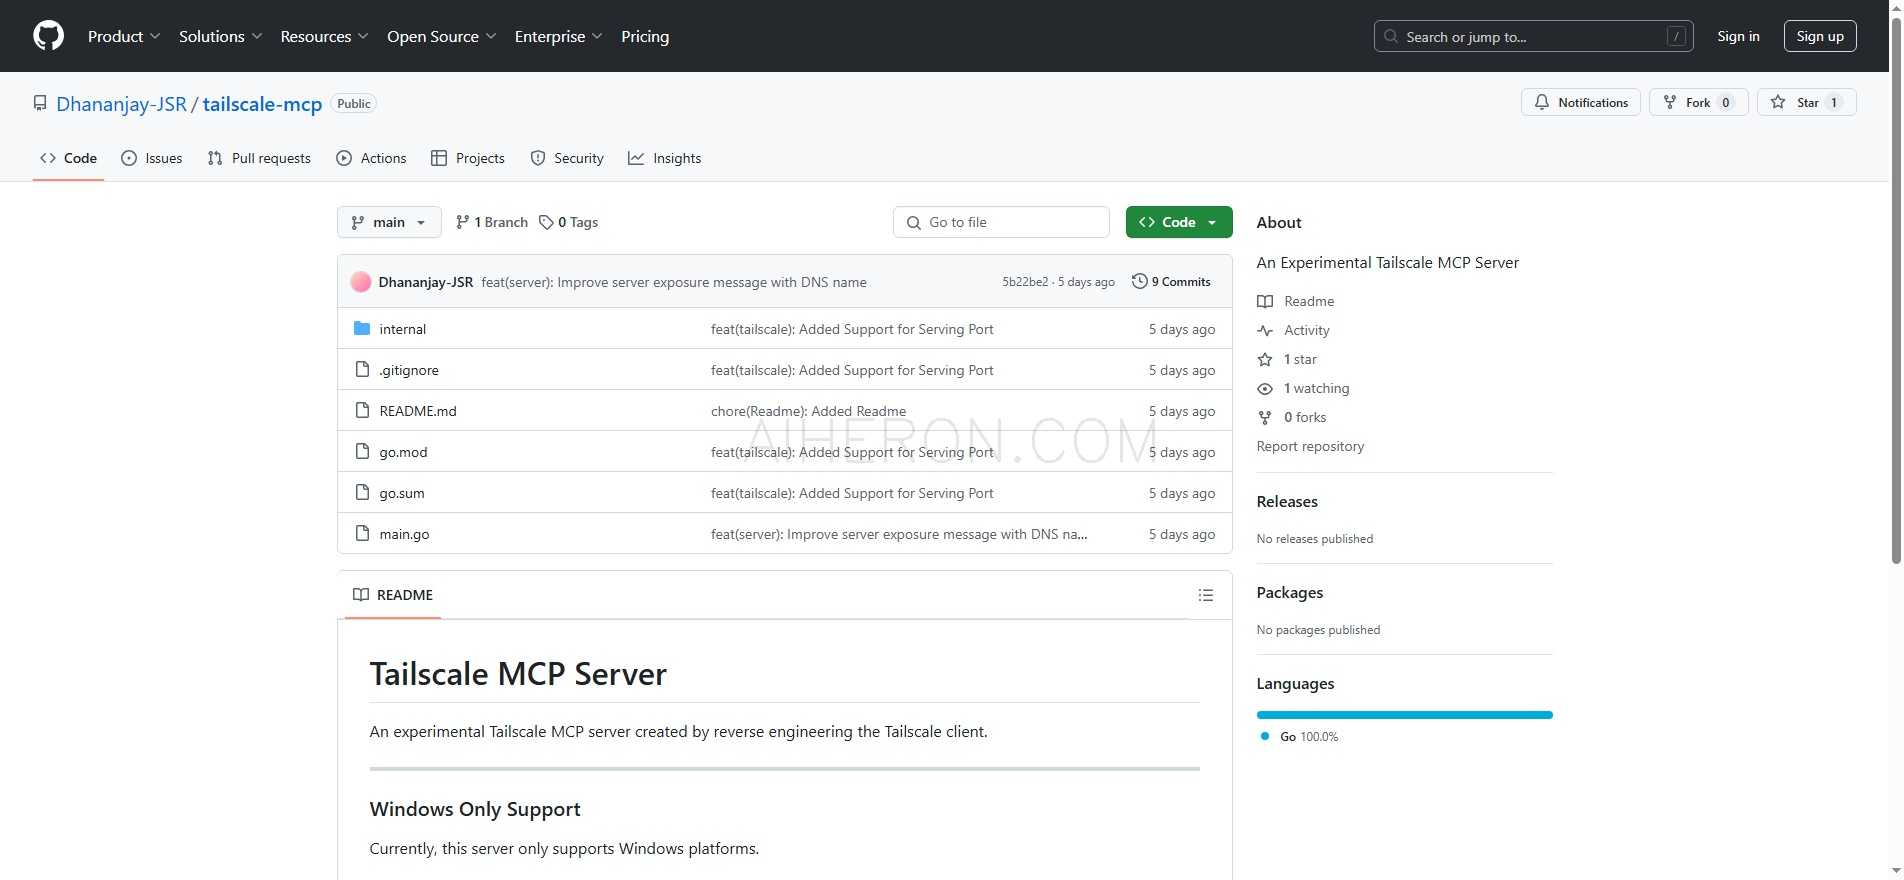Viewport: 1904px width, 880px height.
Task: Open the main.go file name
Action: click(404, 534)
